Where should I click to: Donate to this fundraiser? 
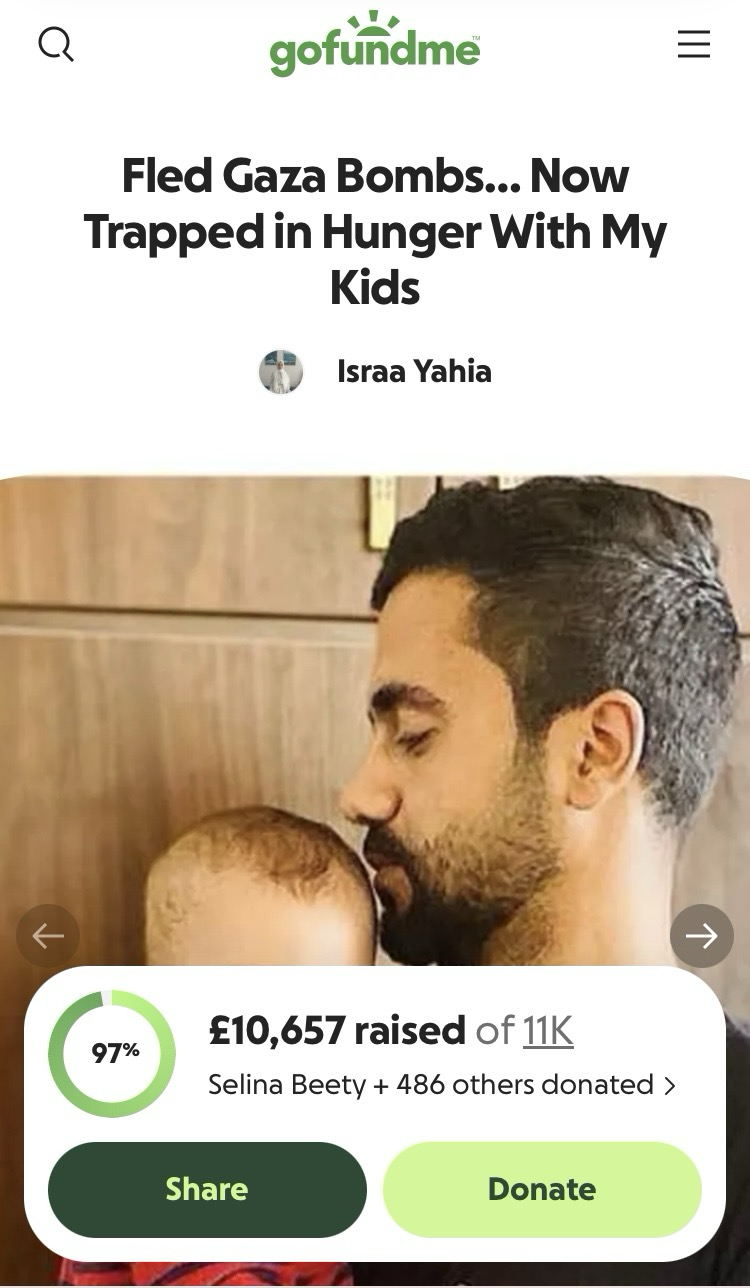click(x=542, y=1189)
